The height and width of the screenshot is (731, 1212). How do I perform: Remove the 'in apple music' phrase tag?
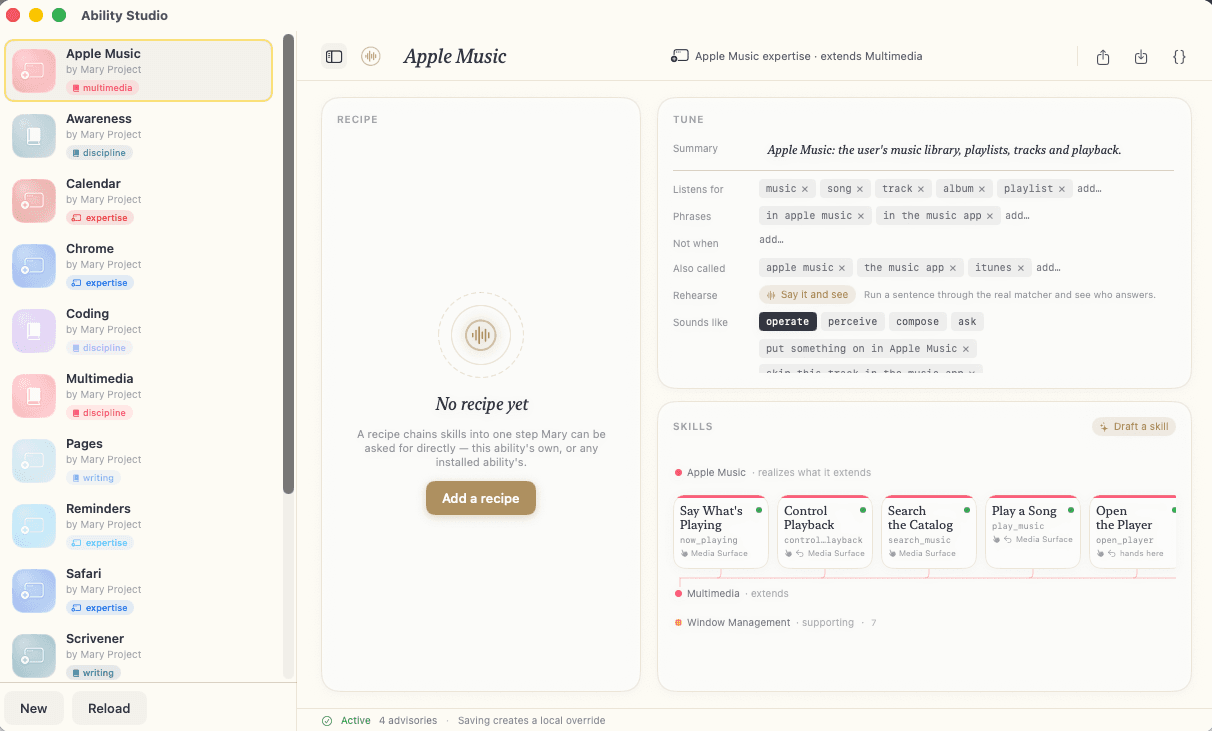click(861, 216)
